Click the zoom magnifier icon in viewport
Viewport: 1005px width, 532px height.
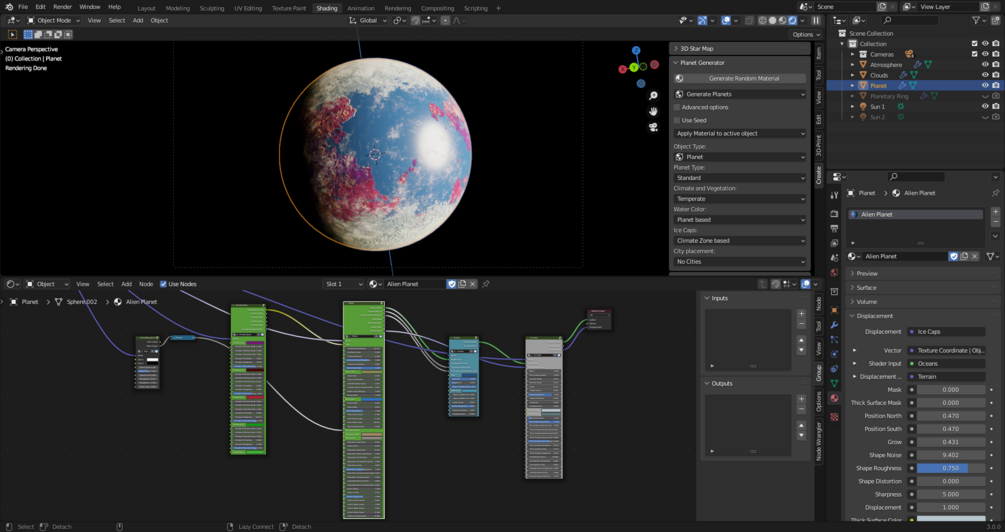click(652, 96)
